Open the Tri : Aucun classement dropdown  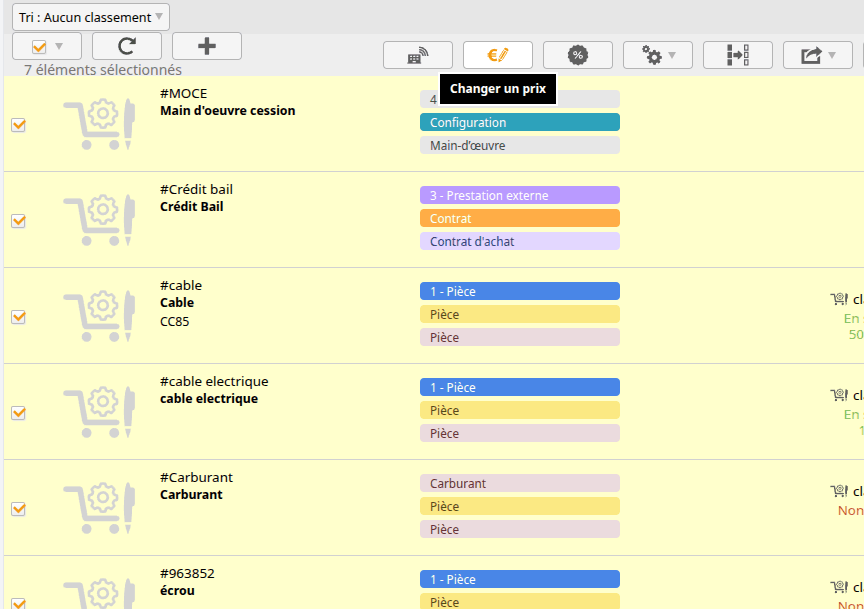pyautogui.click(x=91, y=17)
